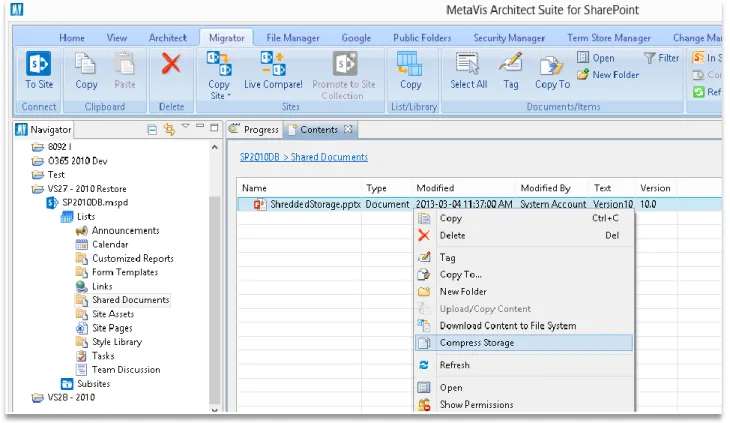Screen dimensions: 730x423
Task: Choose Show Permissions in context menu
Action: point(523,404)
